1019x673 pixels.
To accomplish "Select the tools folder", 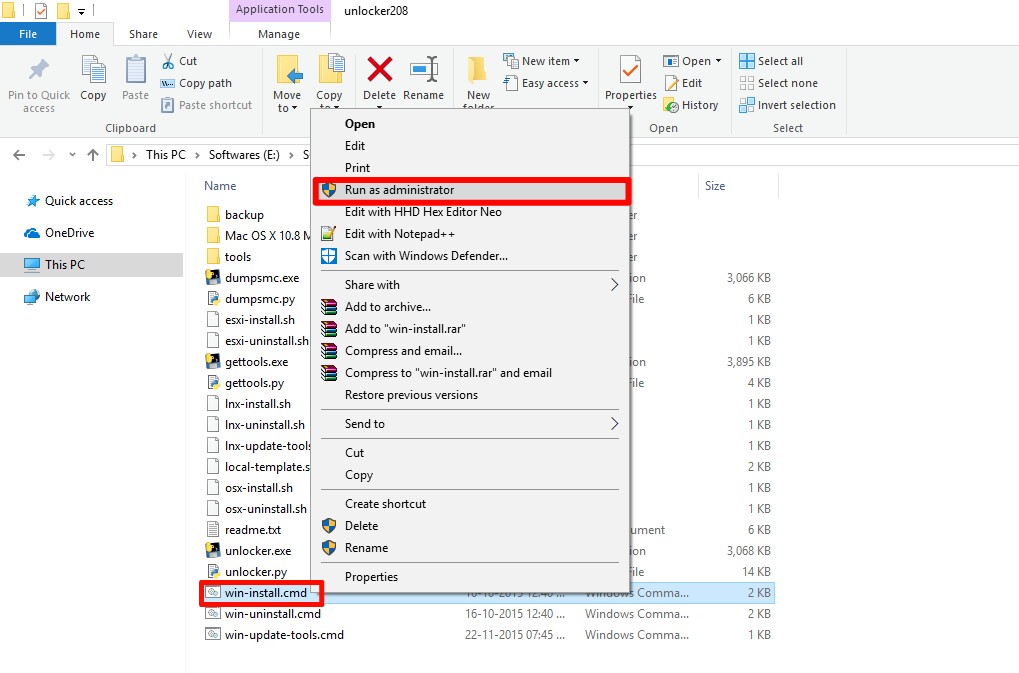I will pyautogui.click(x=238, y=257).
